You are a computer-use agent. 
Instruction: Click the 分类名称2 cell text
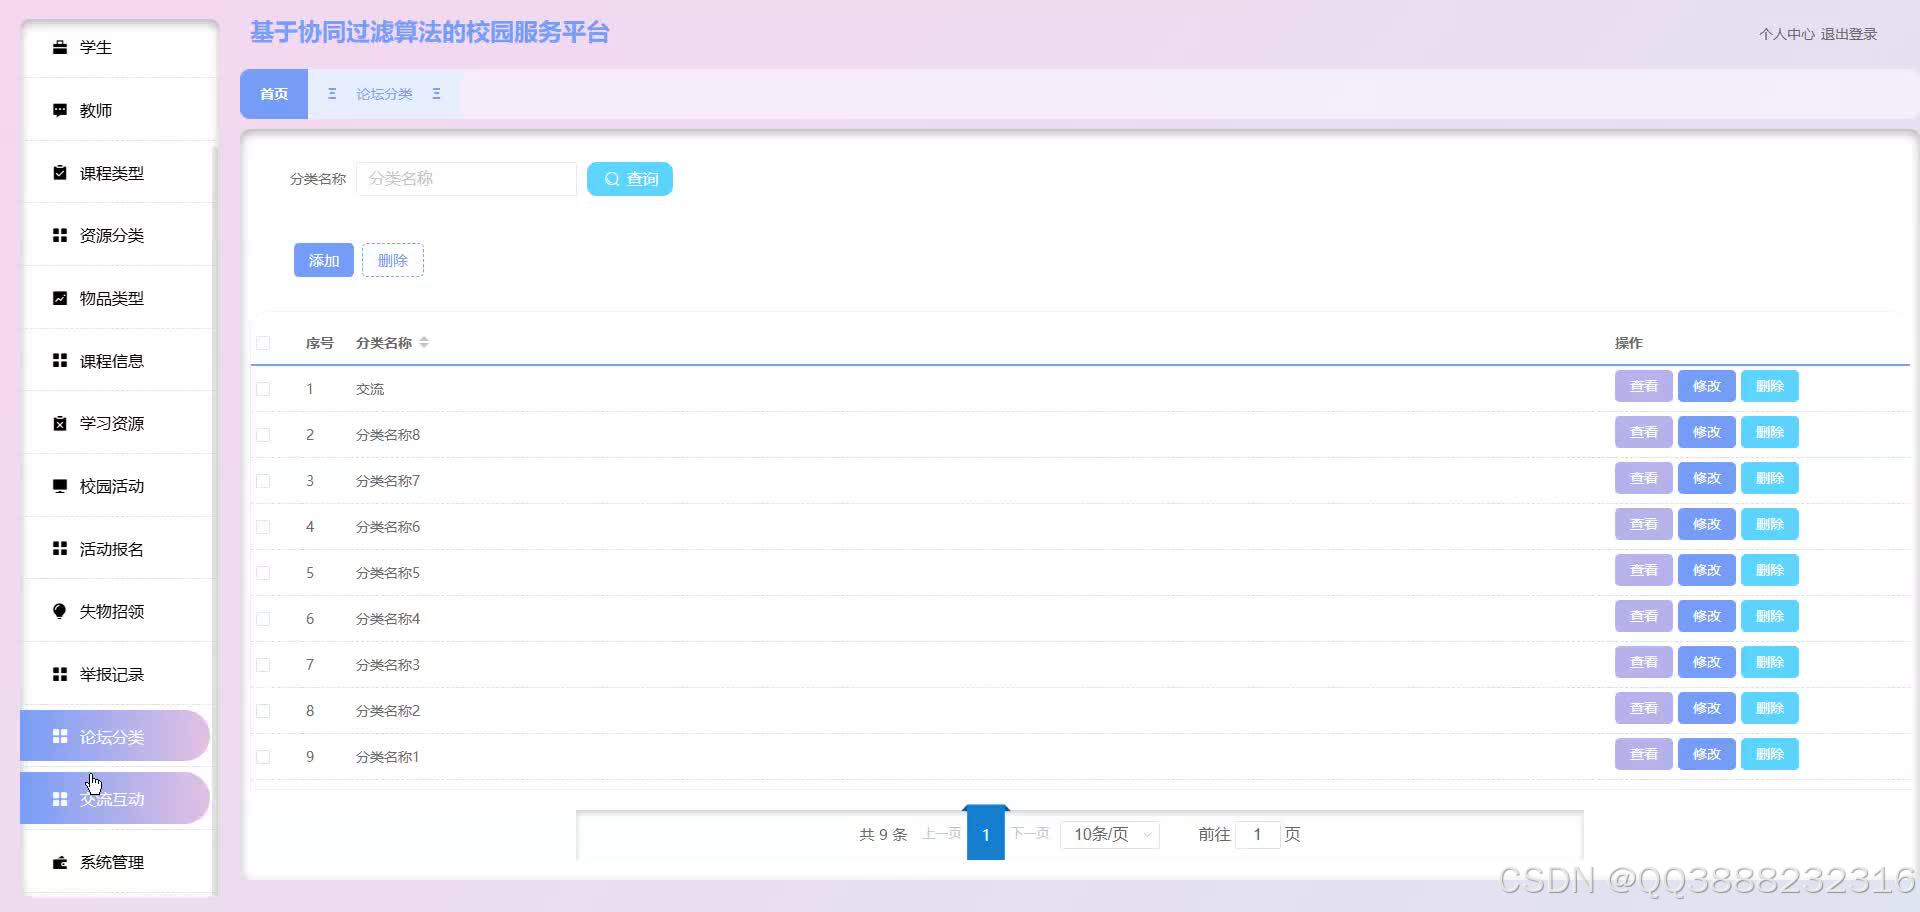388,711
